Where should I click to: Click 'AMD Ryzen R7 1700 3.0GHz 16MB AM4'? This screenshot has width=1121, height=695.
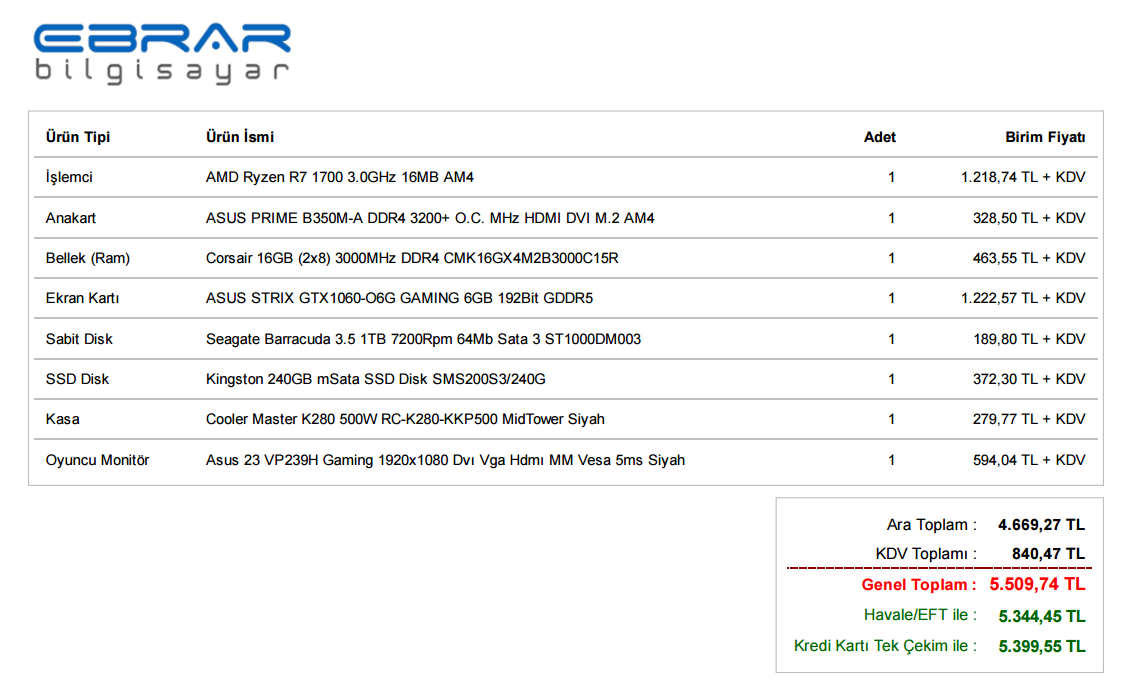(x=340, y=177)
